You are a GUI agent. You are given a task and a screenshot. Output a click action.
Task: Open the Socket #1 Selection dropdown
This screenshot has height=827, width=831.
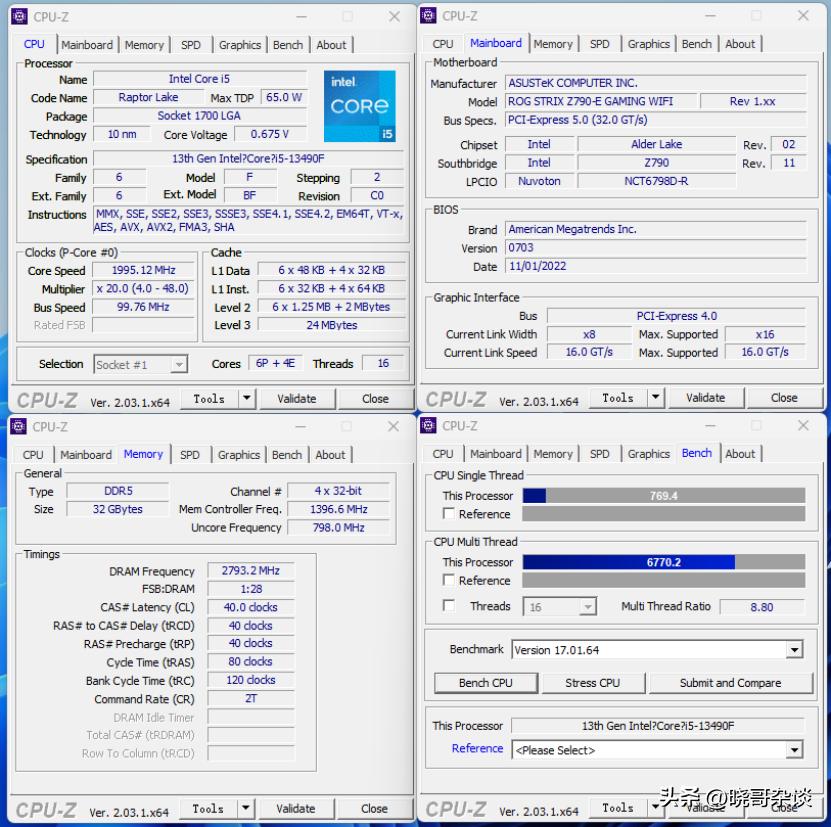(x=179, y=365)
